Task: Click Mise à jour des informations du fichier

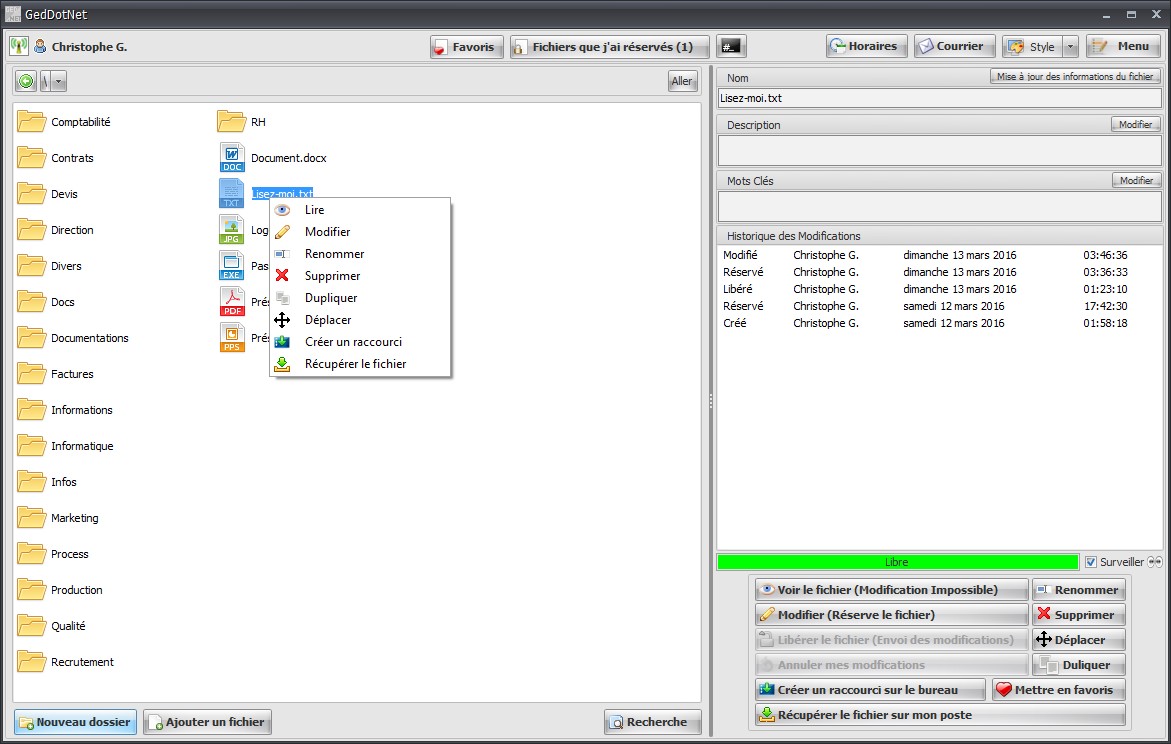Action: 1075,76
